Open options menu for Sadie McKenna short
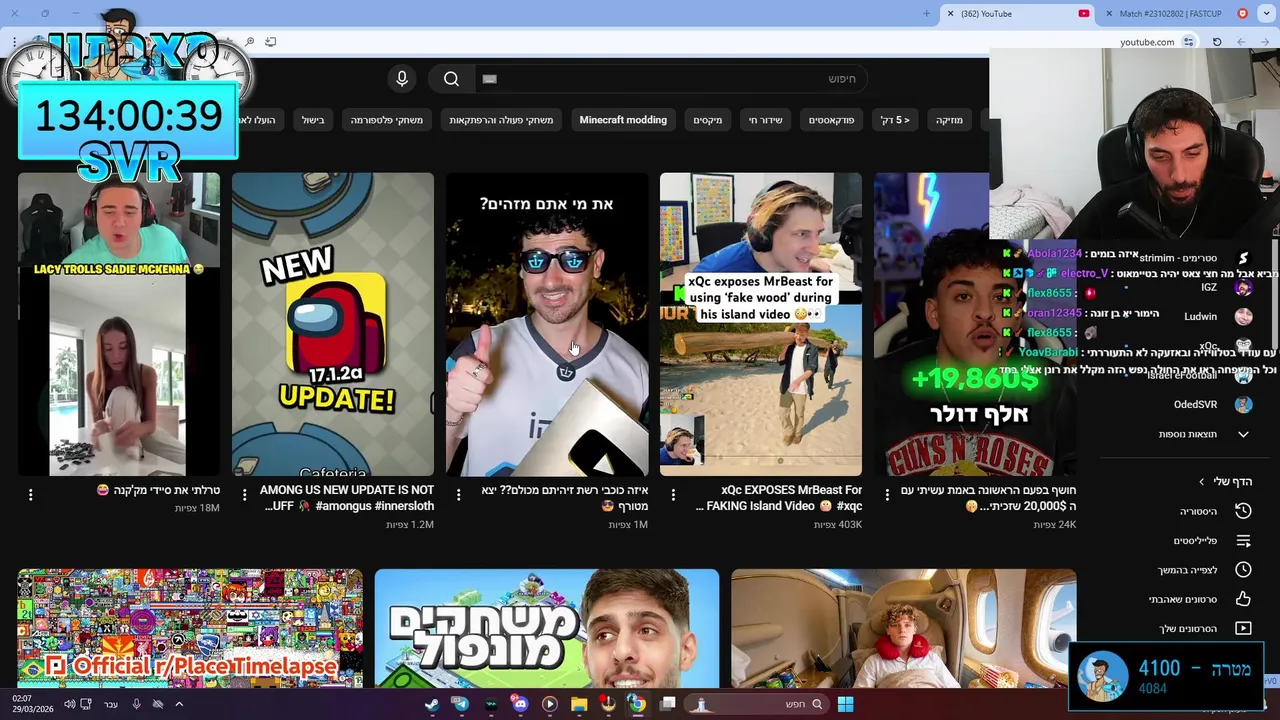 31,495
